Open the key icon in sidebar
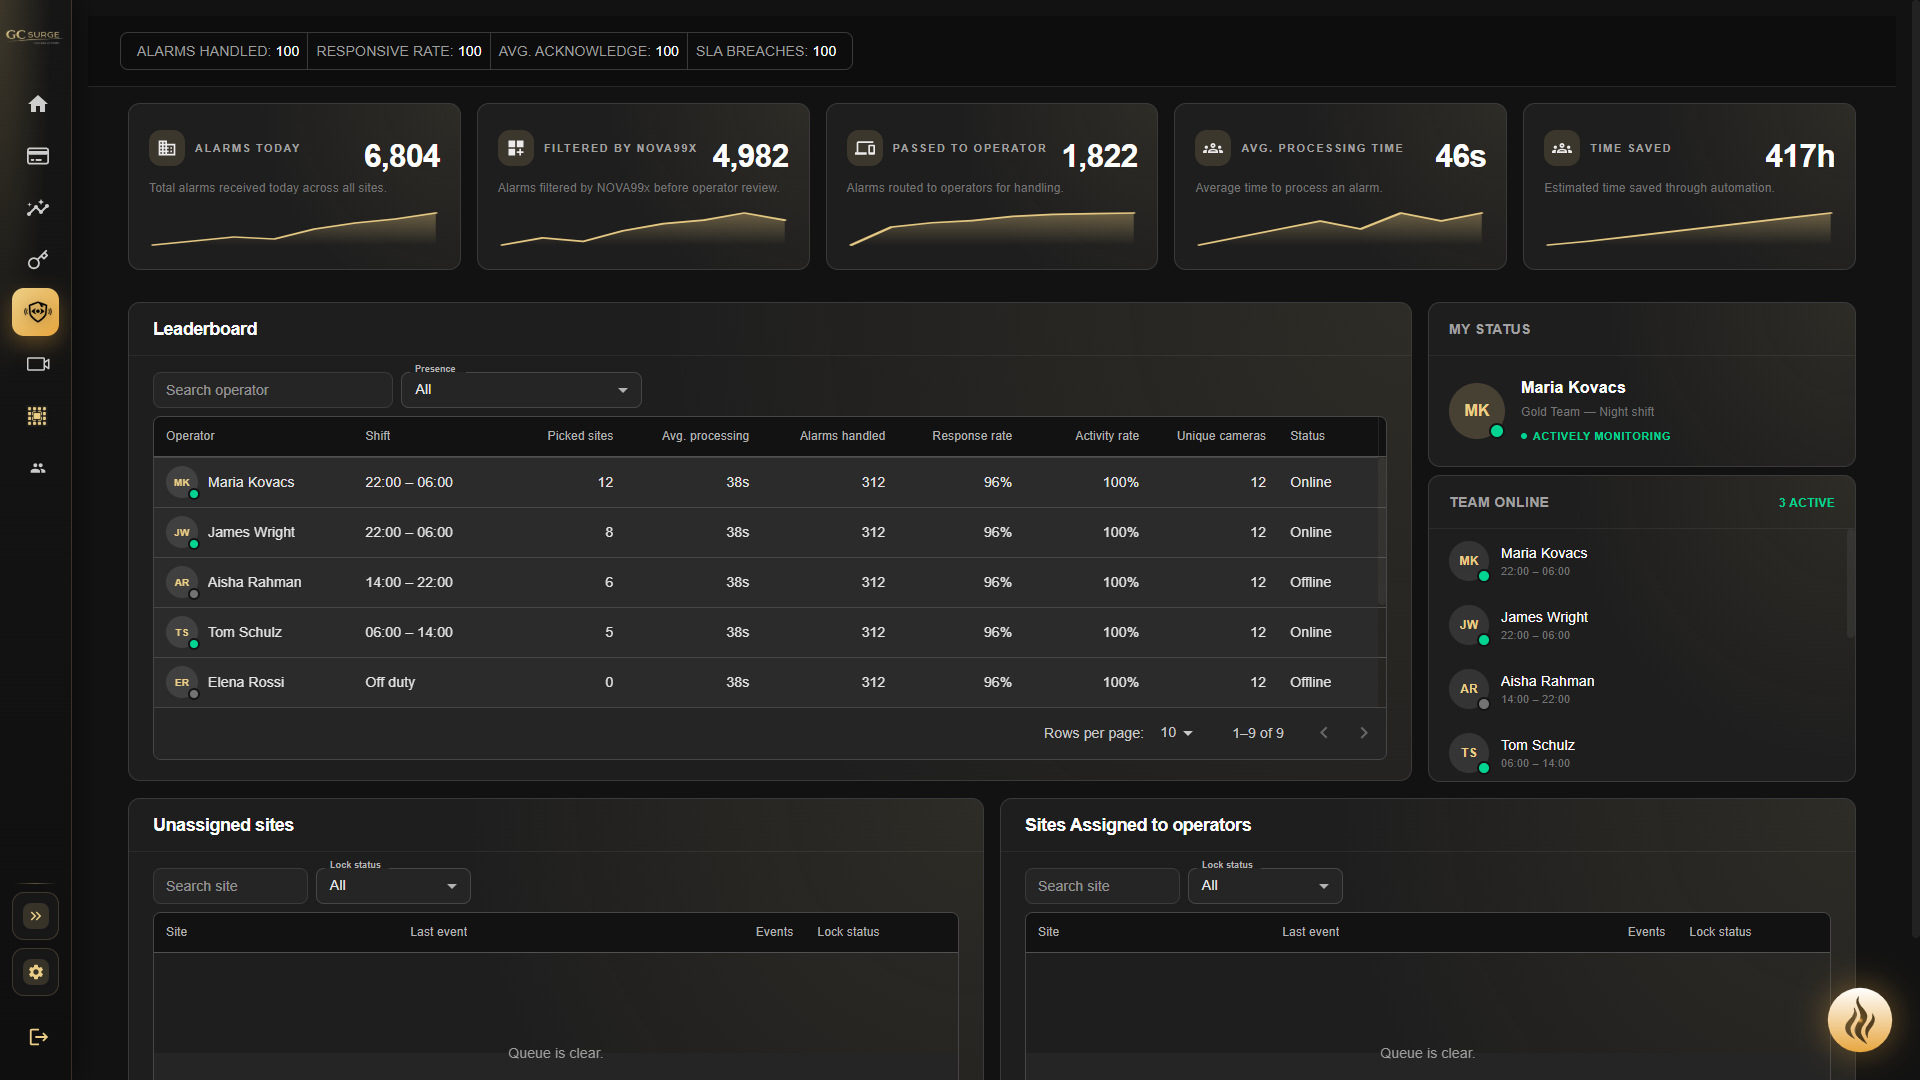This screenshot has width=1920, height=1080. click(x=37, y=260)
